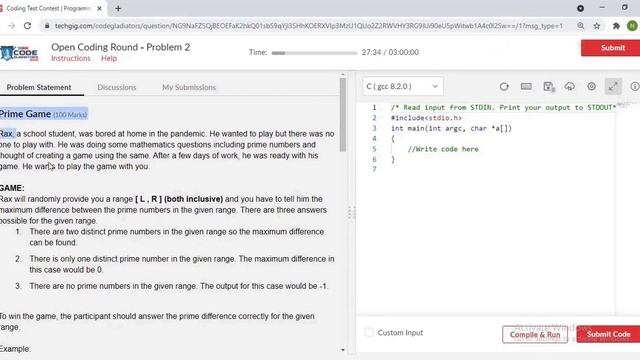Reset code with the refresh icon in editor toolbar
The image size is (640, 360).
[x=504, y=87]
